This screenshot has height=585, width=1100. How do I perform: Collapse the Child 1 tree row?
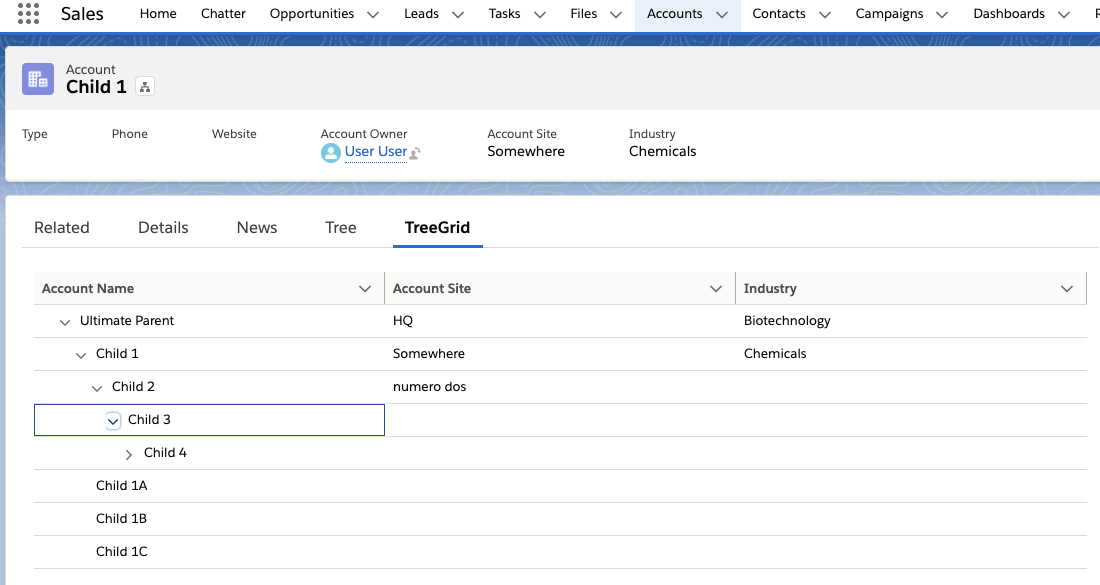pos(81,355)
